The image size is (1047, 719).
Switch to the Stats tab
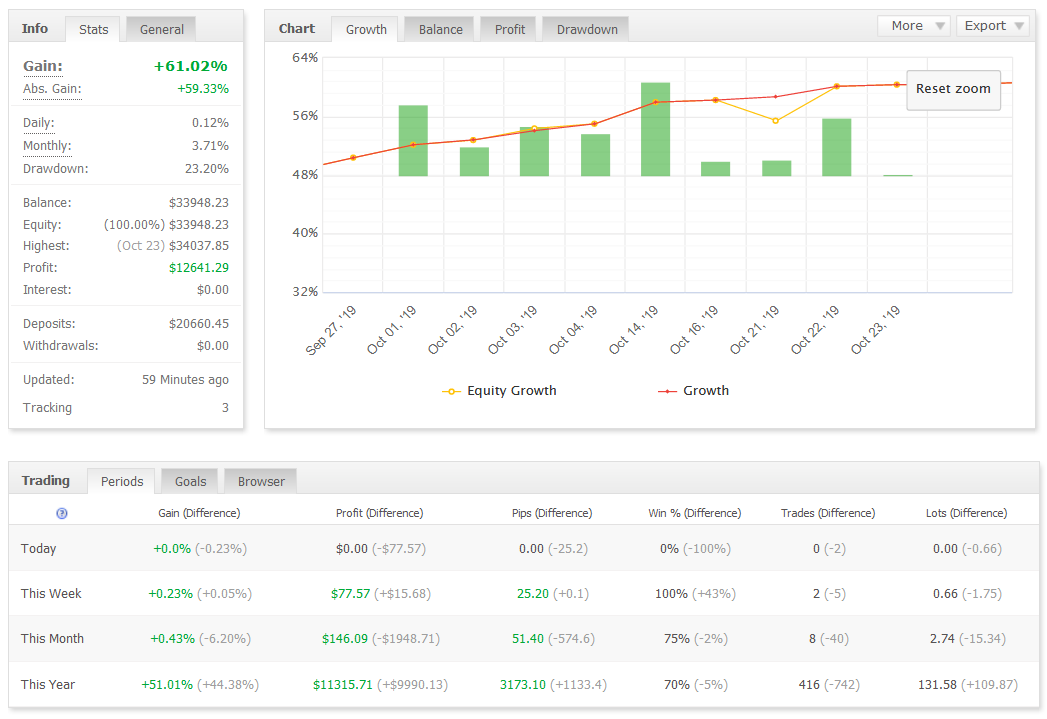click(93, 29)
